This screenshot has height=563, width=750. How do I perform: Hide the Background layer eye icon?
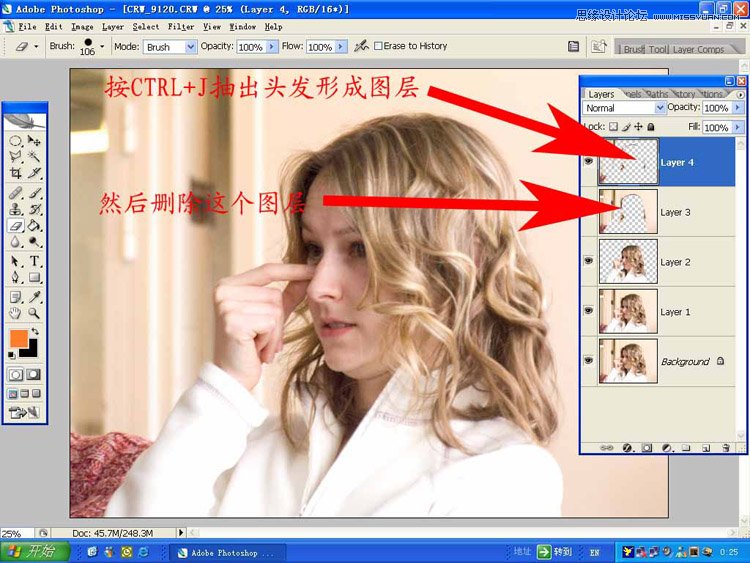[x=589, y=361]
